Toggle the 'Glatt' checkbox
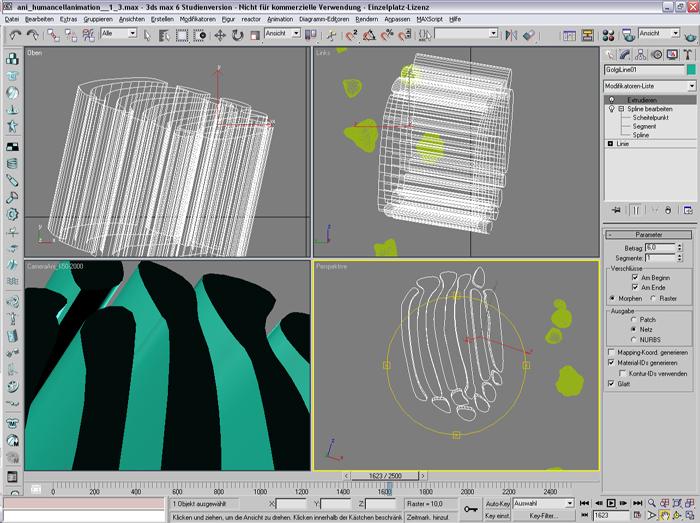Screen dimensions: 700x523 click(x=611, y=383)
